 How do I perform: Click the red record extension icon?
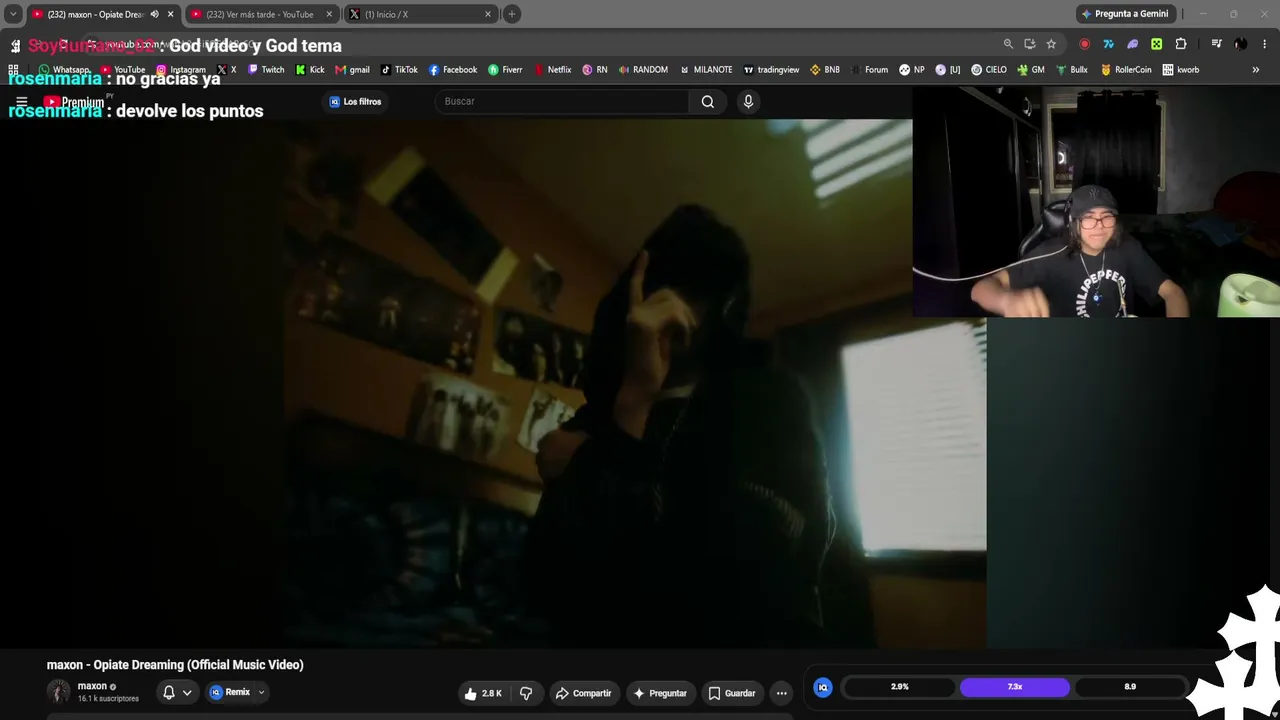1084,44
